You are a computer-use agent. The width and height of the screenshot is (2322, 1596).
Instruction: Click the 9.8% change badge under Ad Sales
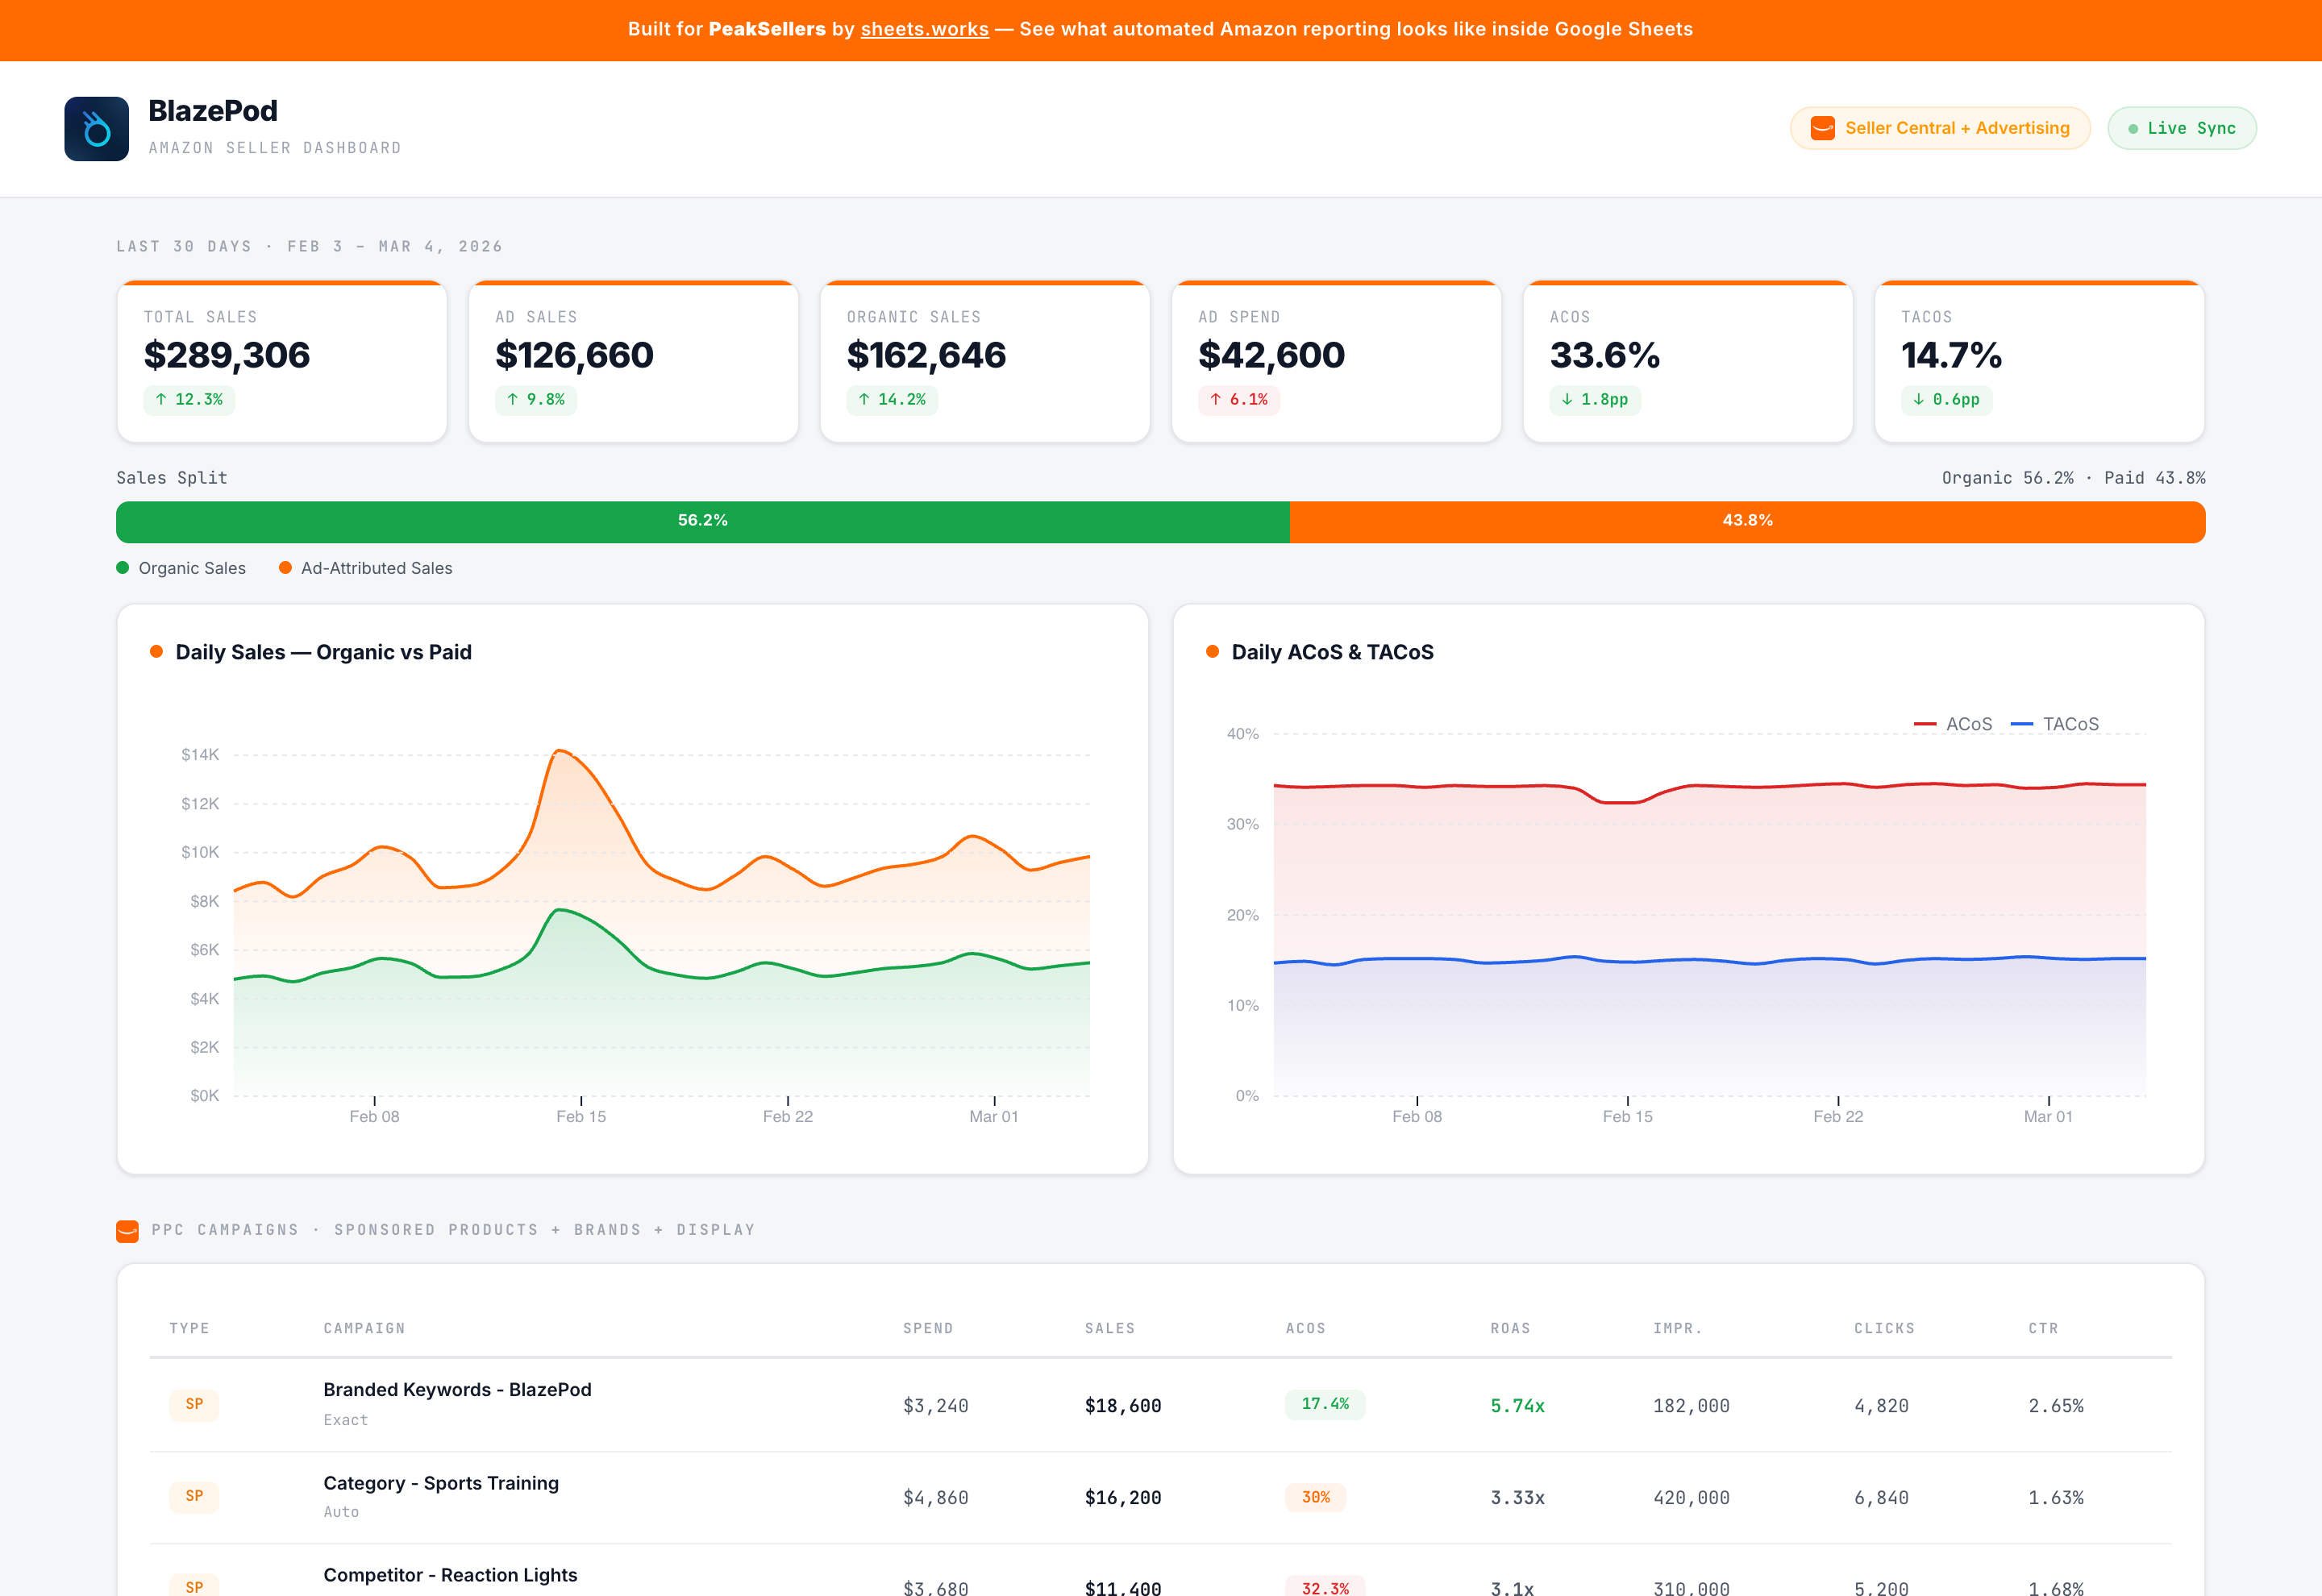click(536, 399)
